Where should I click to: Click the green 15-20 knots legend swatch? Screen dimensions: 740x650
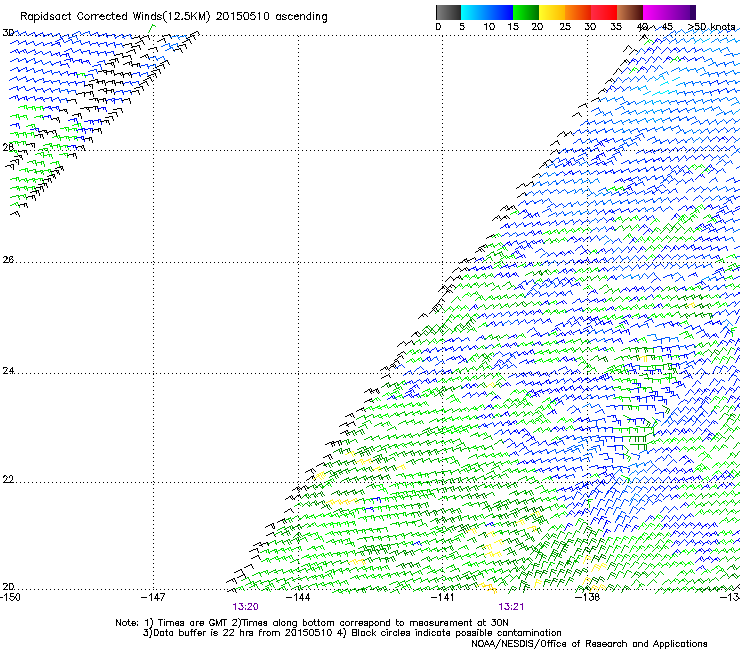click(526, 12)
